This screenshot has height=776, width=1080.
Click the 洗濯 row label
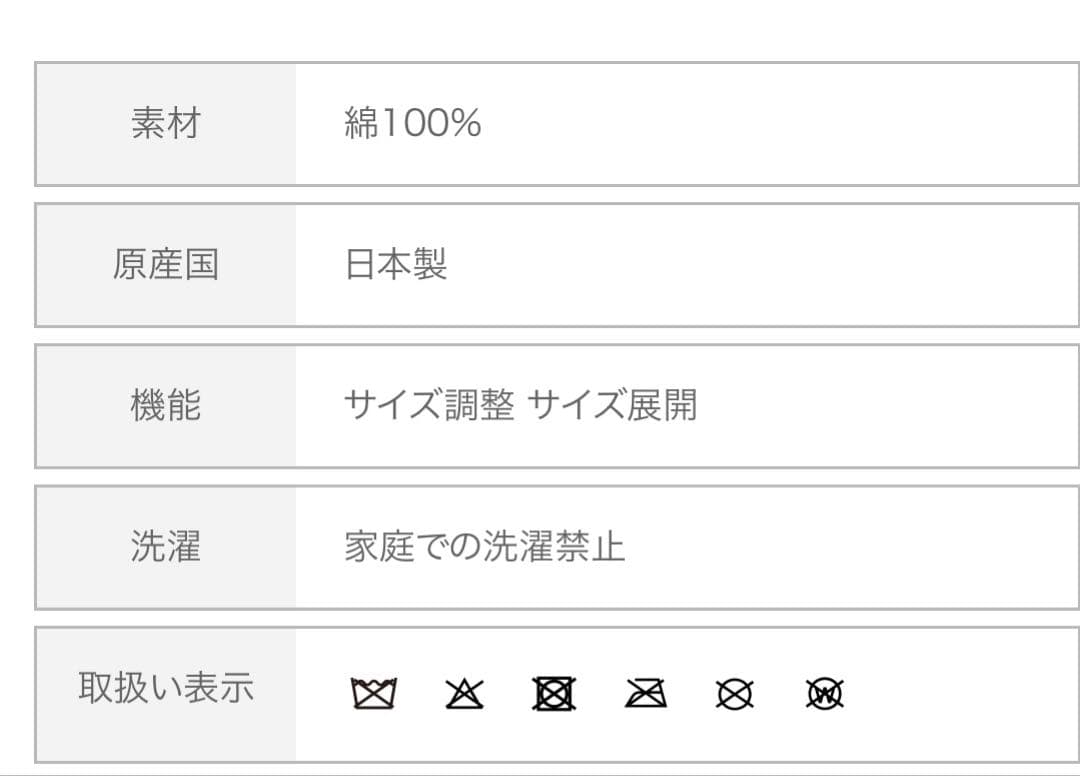(x=166, y=547)
